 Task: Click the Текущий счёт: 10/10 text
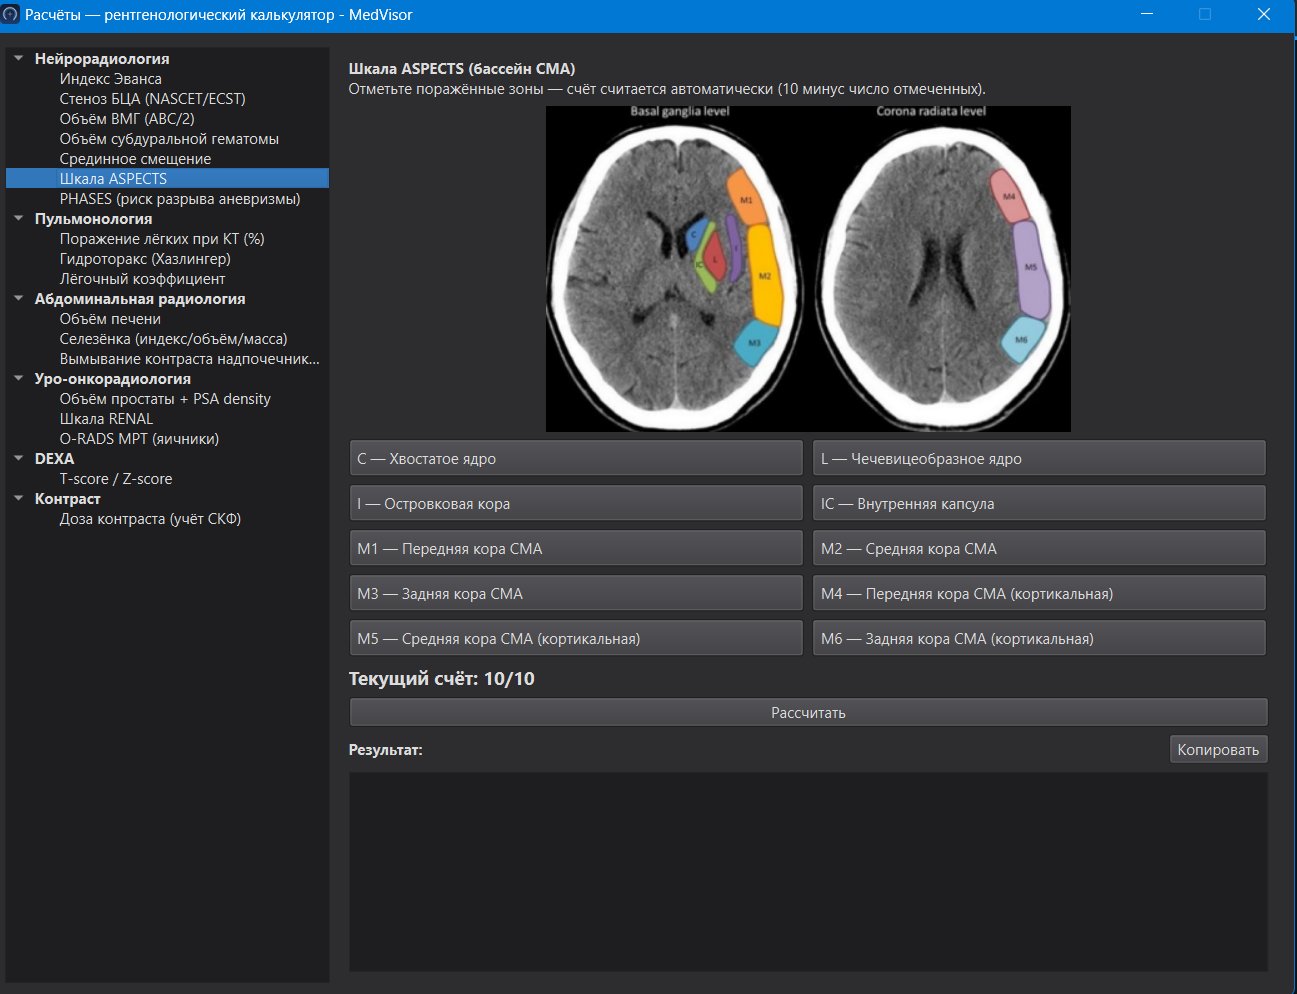pos(442,679)
